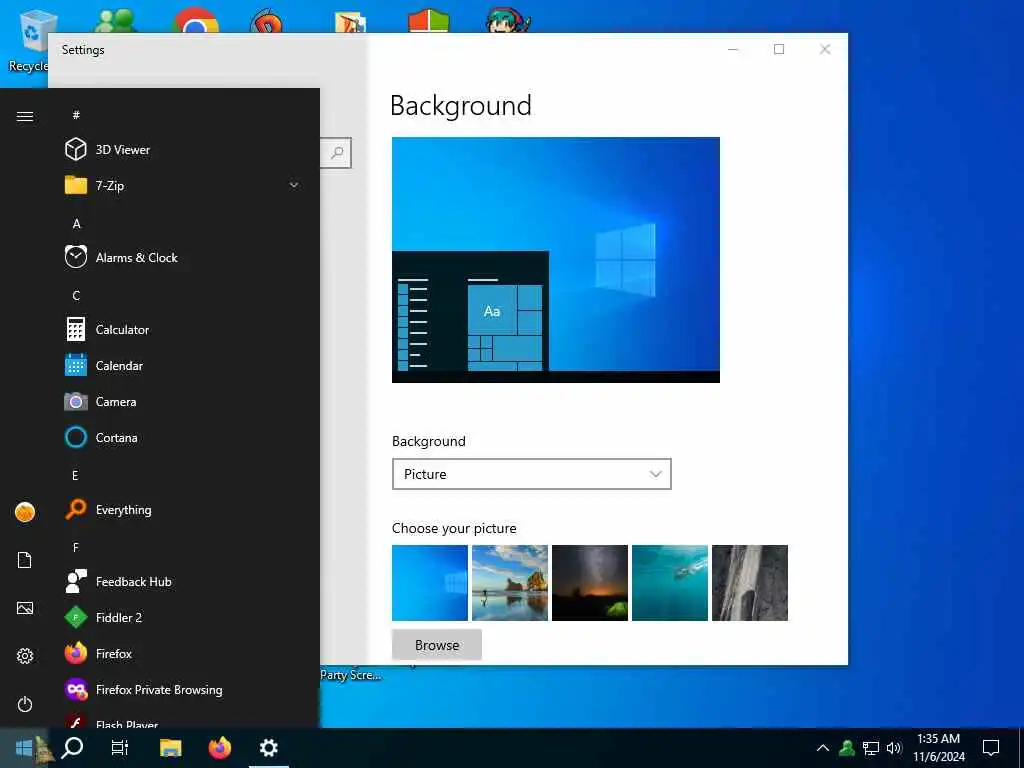Select the underwater swimmer wallpaper thumbnail

coord(669,583)
